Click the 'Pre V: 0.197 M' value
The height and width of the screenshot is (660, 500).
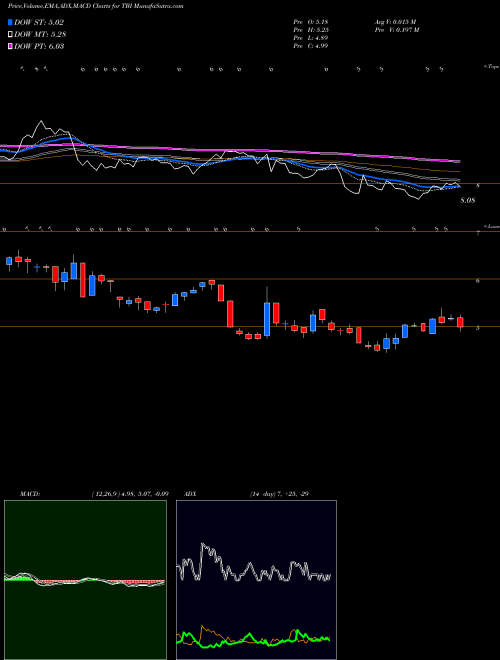pyautogui.click(x=396, y=30)
